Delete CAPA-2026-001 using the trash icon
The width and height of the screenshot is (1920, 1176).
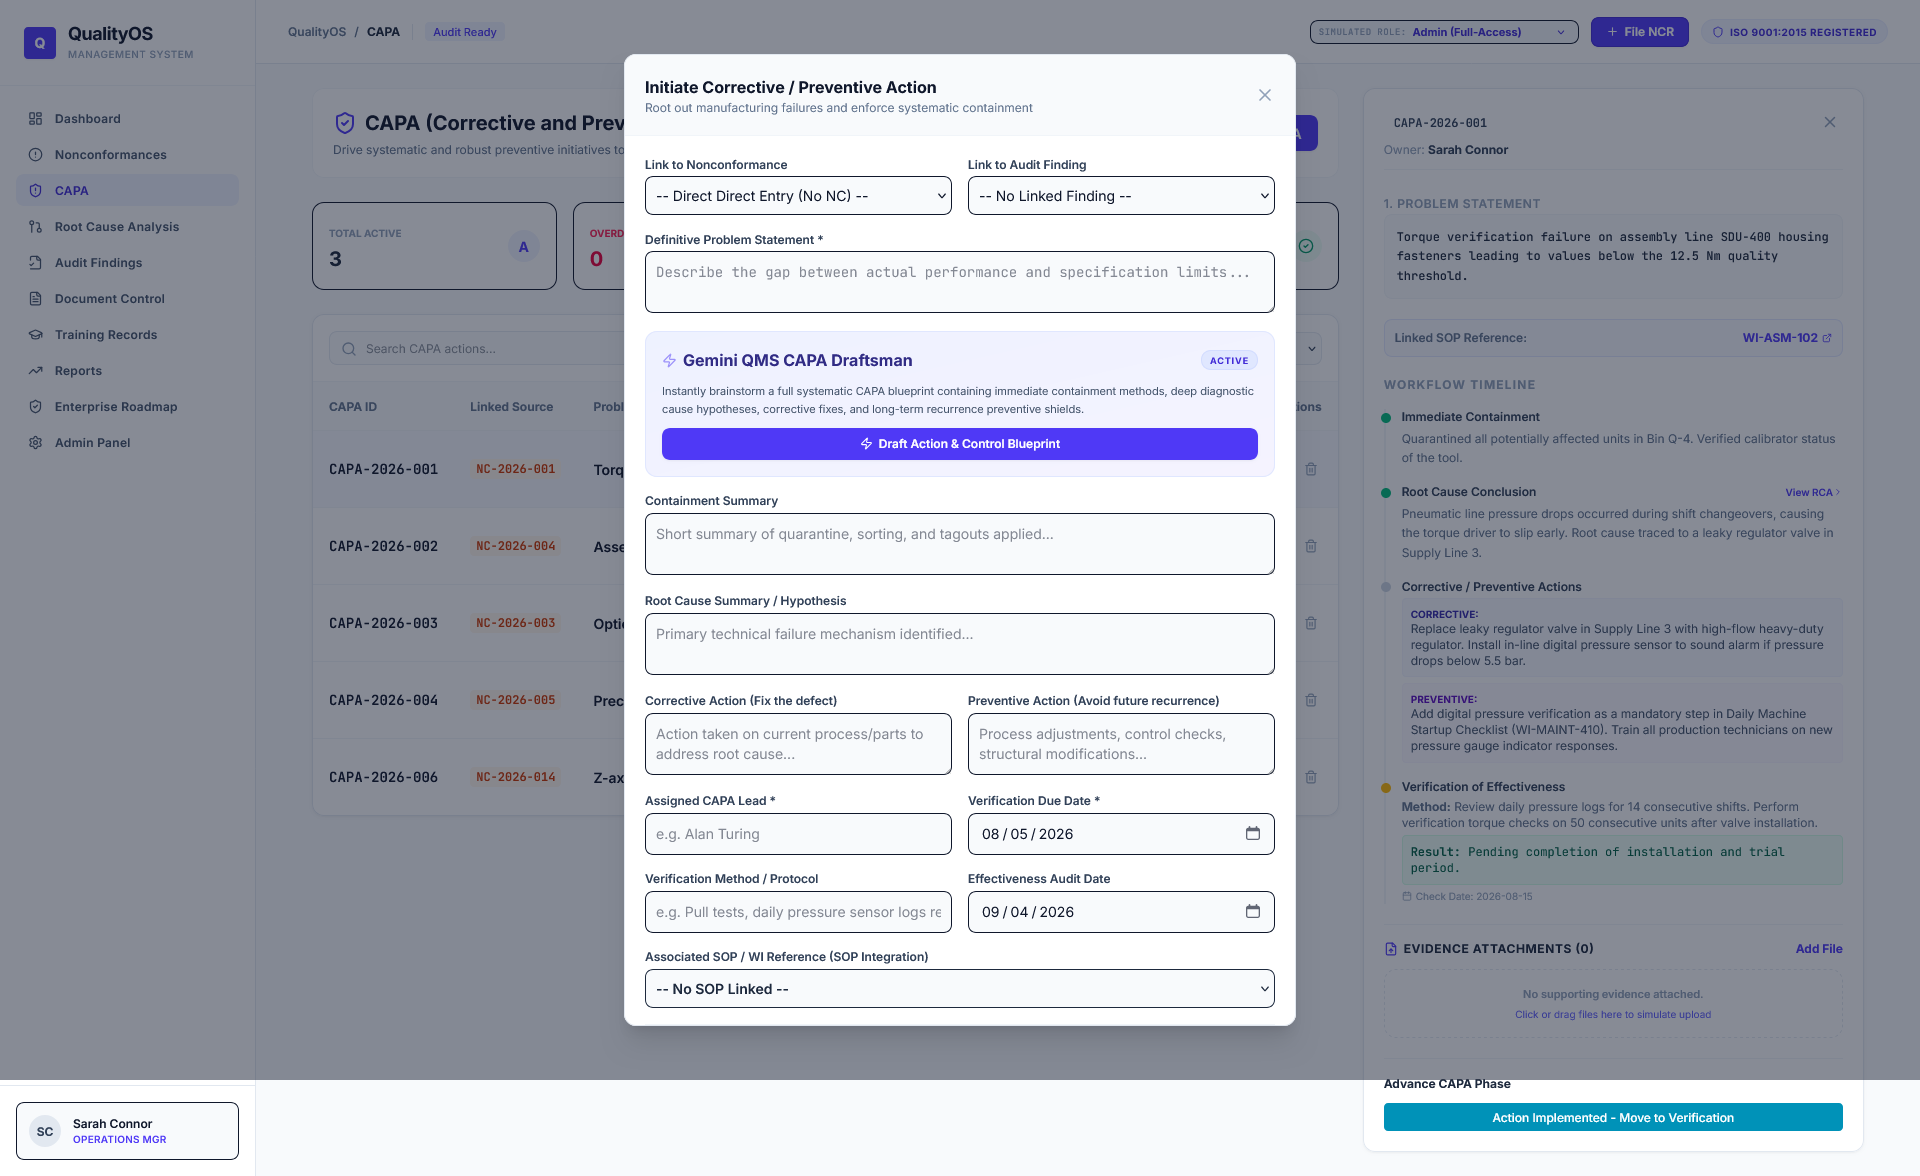tap(1311, 469)
